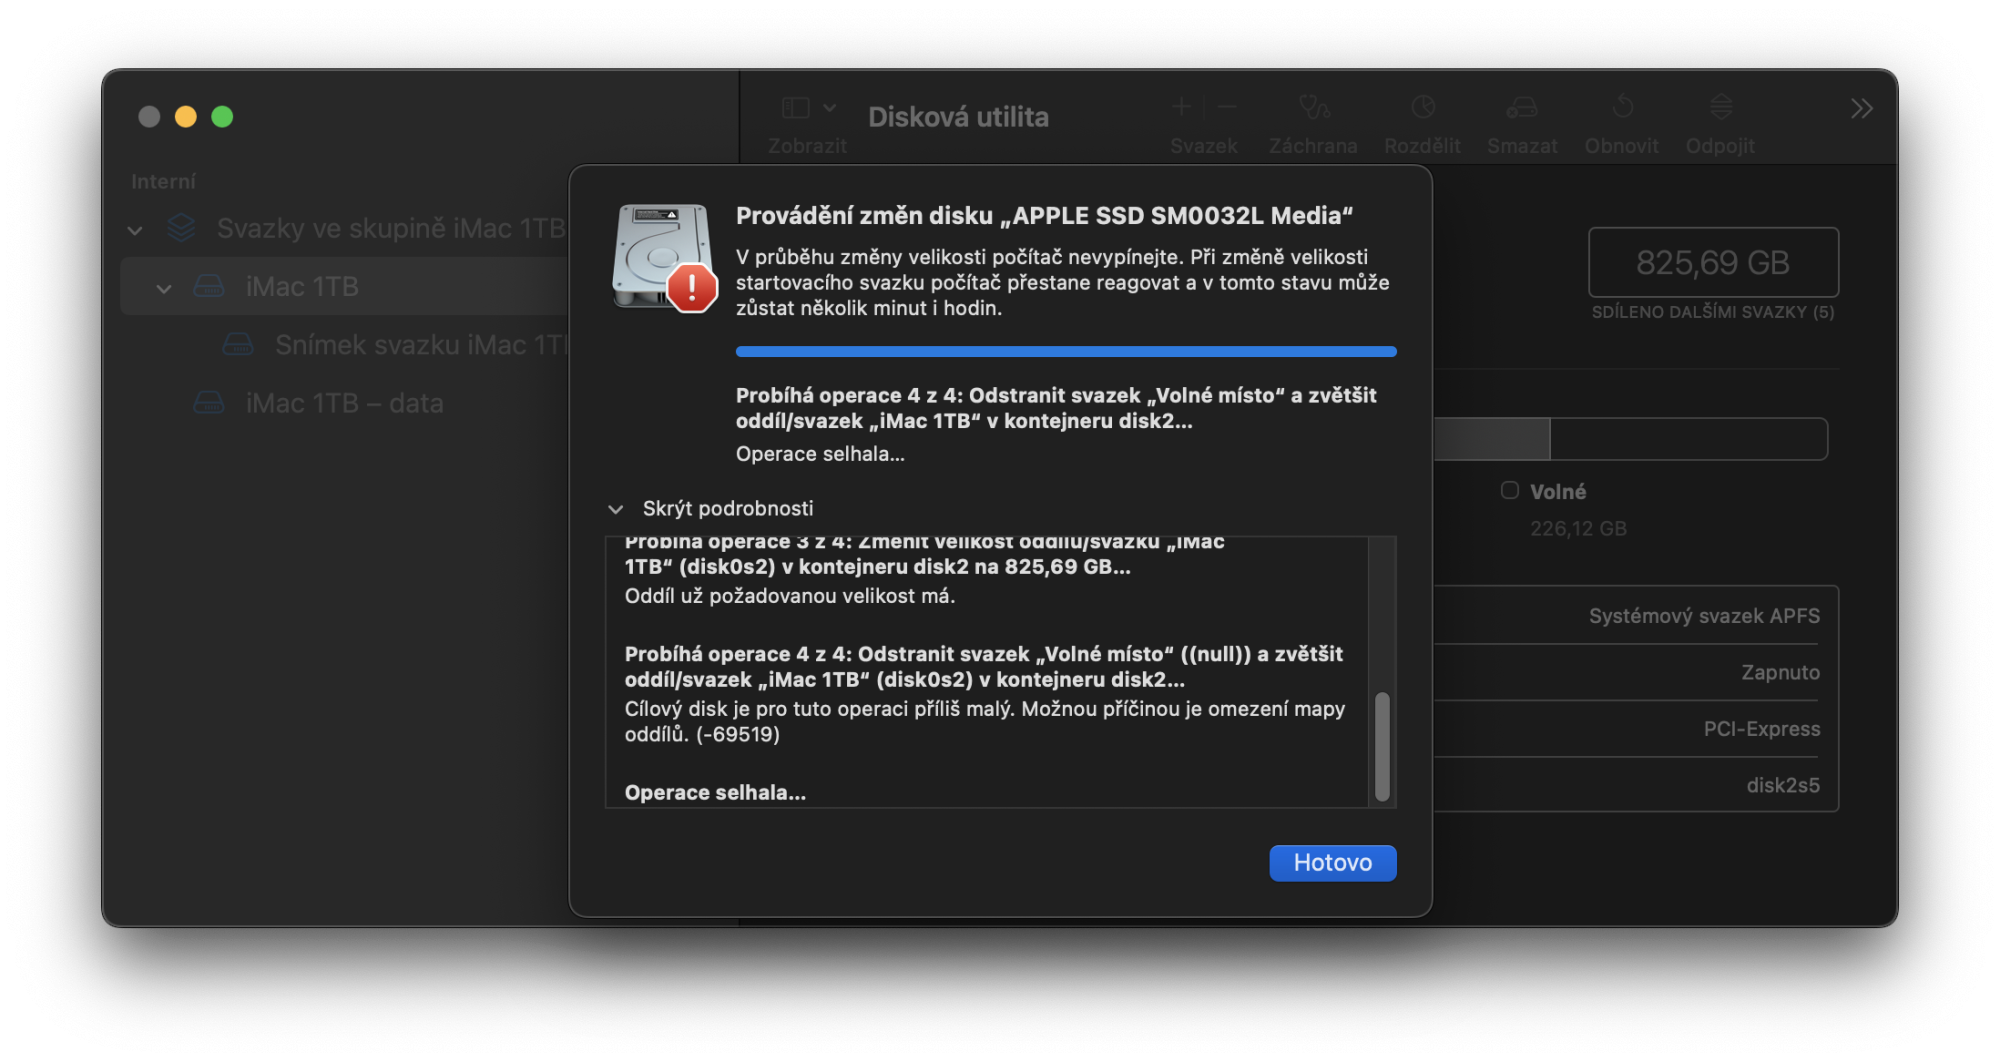Click the volume group stacked layers icon
Viewport: 2000px width, 1062px height.
pos(181,228)
